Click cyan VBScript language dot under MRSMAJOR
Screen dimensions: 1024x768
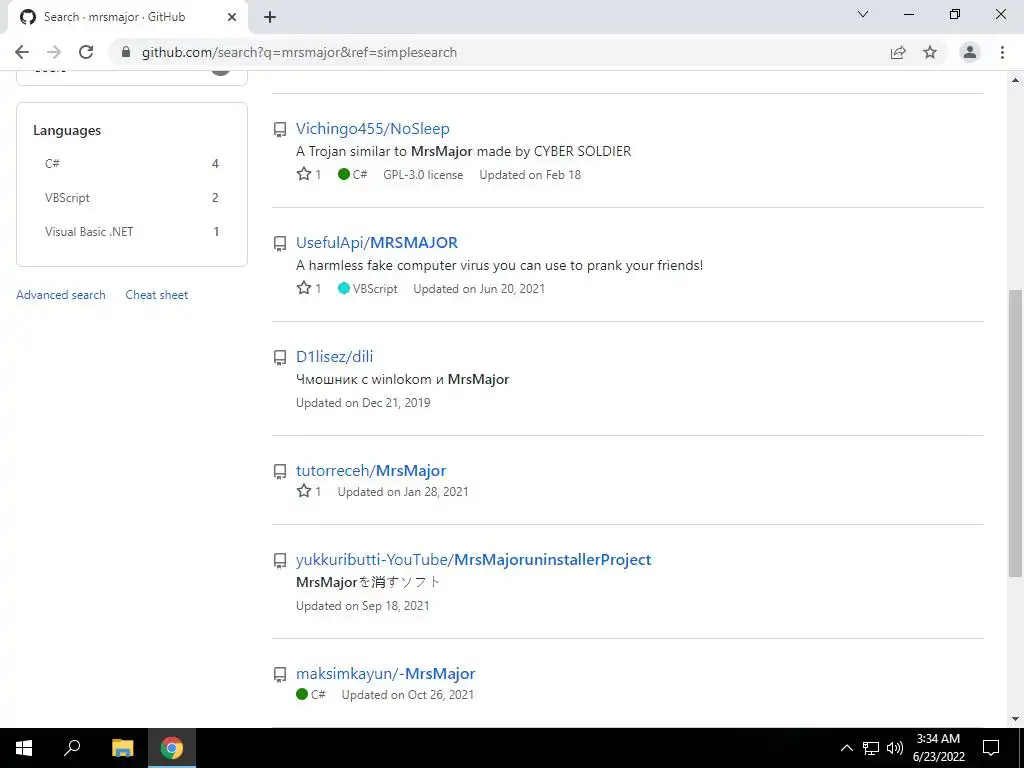point(344,288)
